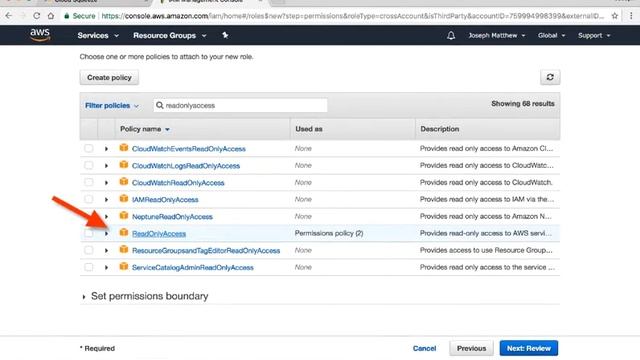Image resolution: width=640 pixels, height=360 pixels.
Task: Select the ServiceCatalogAdminReadOnlyAccess checkbox
Action: (89, 267)
